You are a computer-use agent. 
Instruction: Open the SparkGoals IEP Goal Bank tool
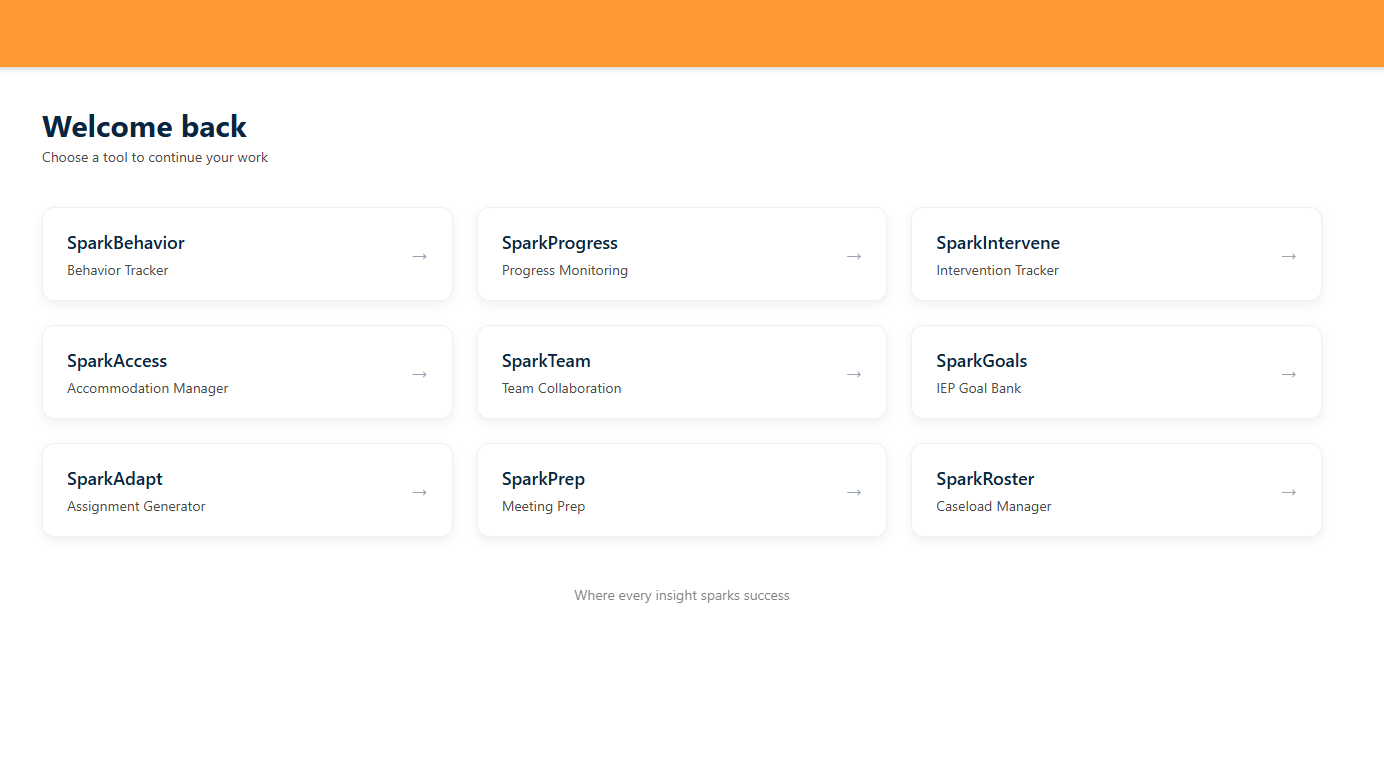coord(1115,372)
